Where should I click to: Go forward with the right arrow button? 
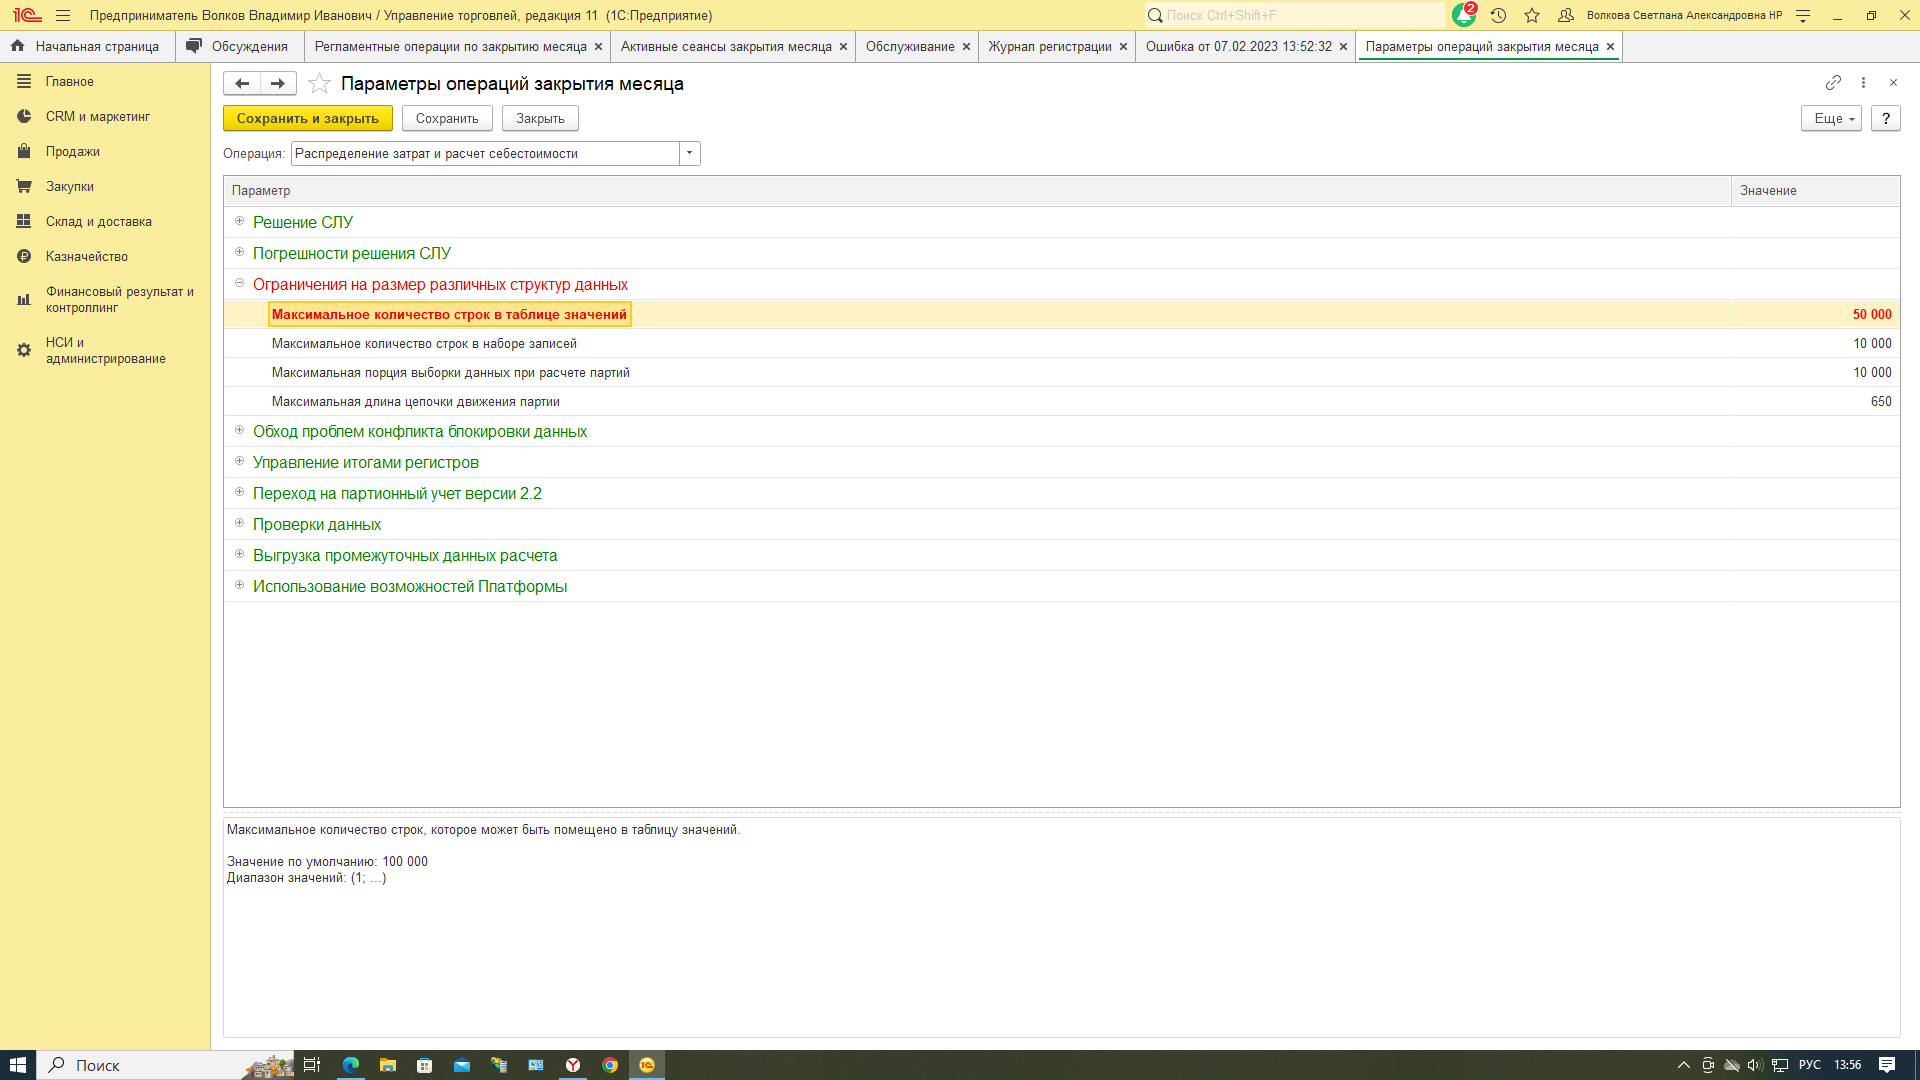(278, 83)
